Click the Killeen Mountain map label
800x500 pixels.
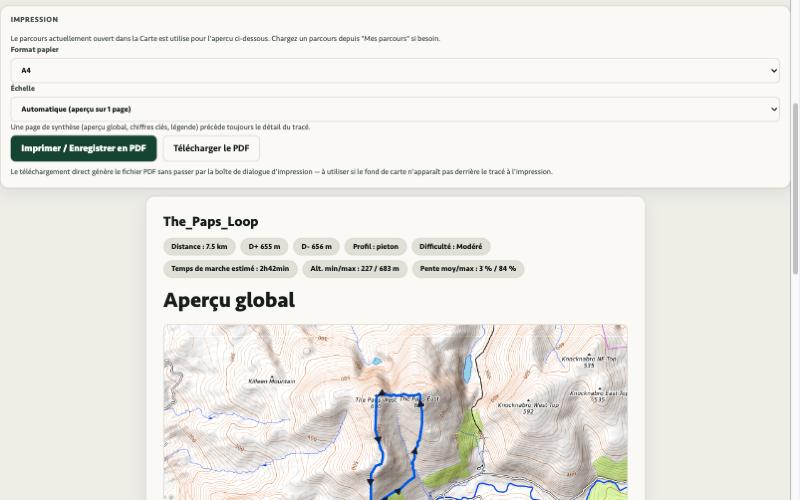[x=271, y=381]
